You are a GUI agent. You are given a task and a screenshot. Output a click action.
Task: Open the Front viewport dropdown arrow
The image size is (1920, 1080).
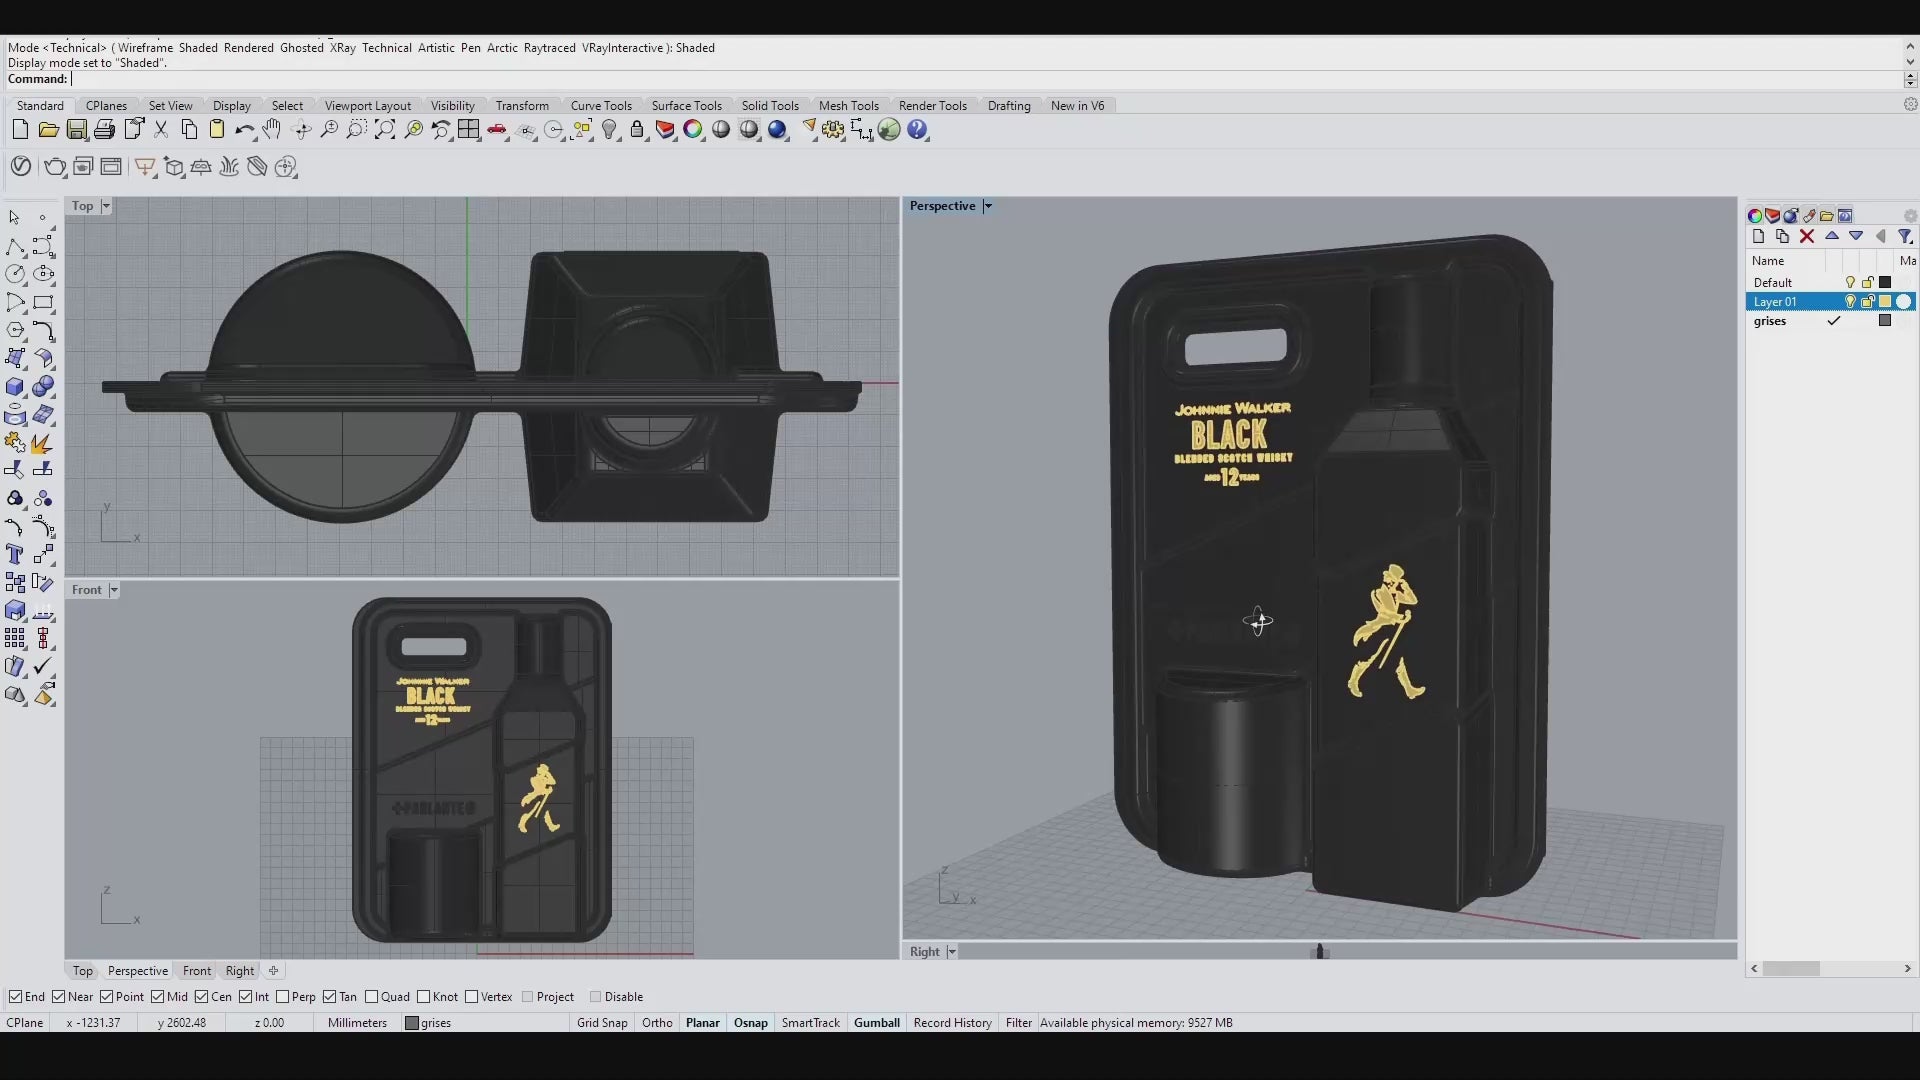coord(114,590)
